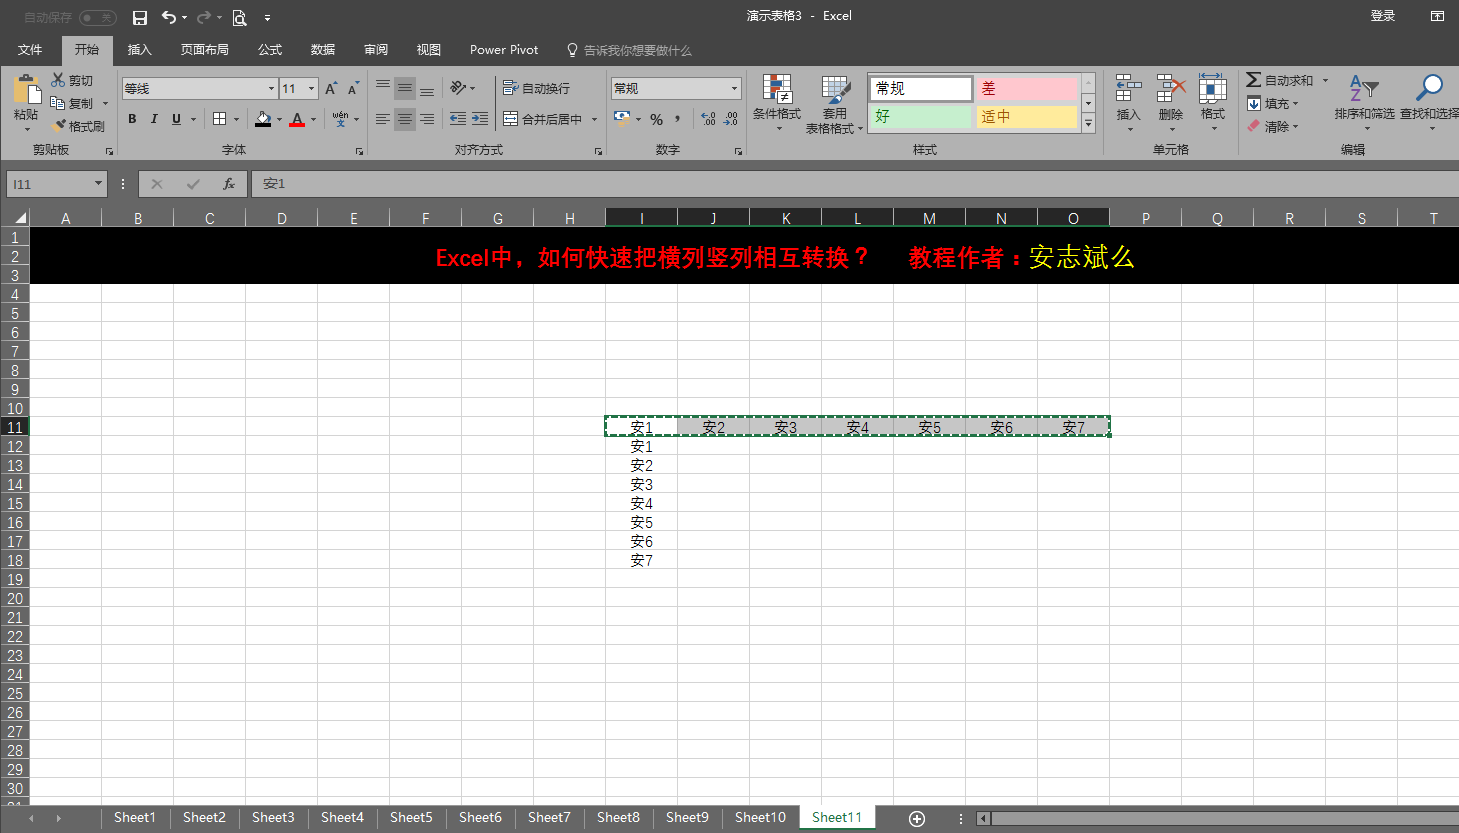The image size is (1459, 833).
Task: Add a new sheet with the plus button
Action: pos(917,819)
